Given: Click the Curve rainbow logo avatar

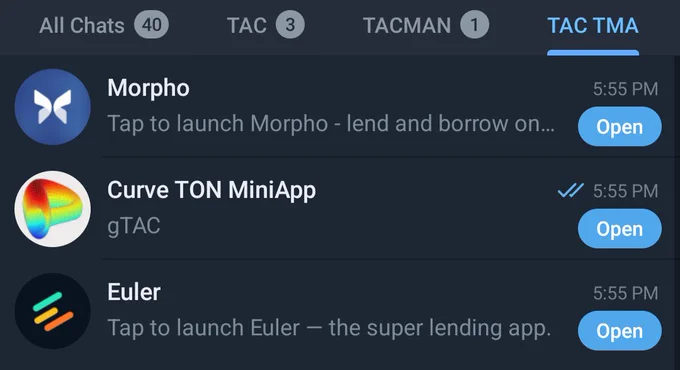Looking at the screenshot, I should click(x=52, y=209).
